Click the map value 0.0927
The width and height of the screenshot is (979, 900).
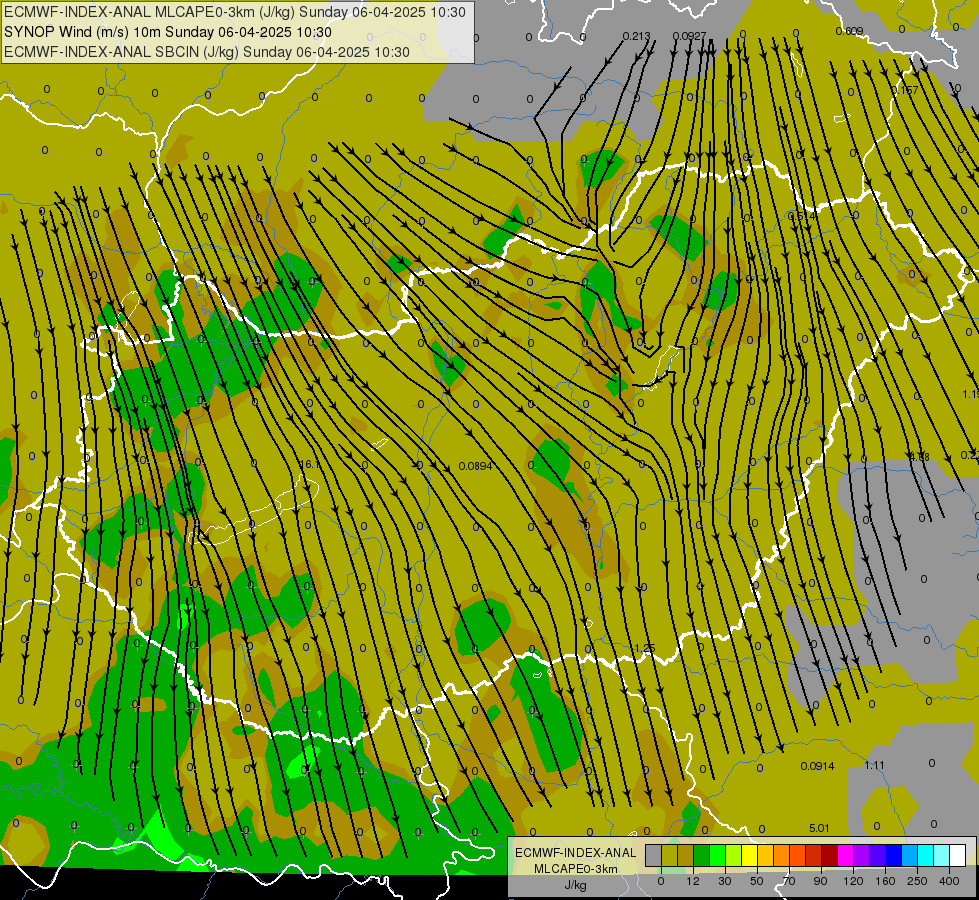[x=689, y=36]
